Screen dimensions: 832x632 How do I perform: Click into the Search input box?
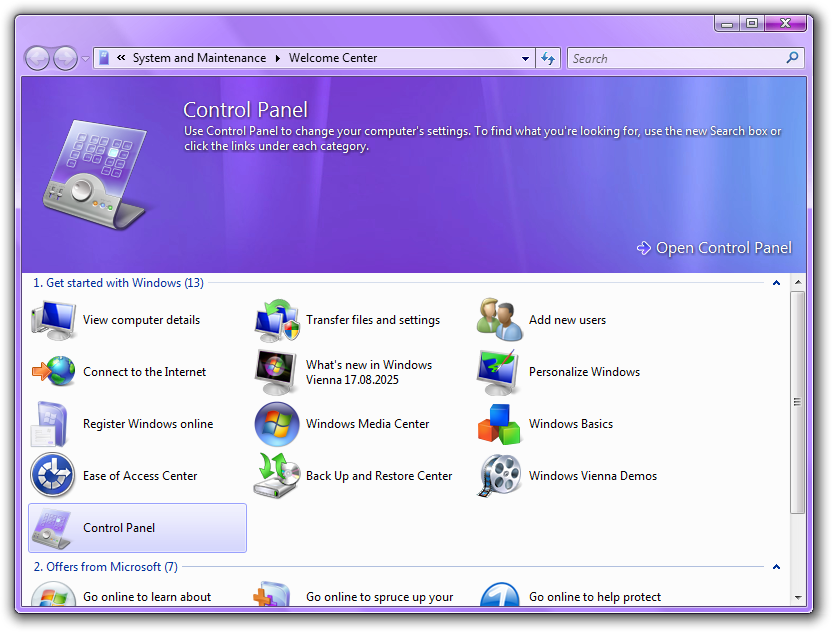click(x=676, y=59)
